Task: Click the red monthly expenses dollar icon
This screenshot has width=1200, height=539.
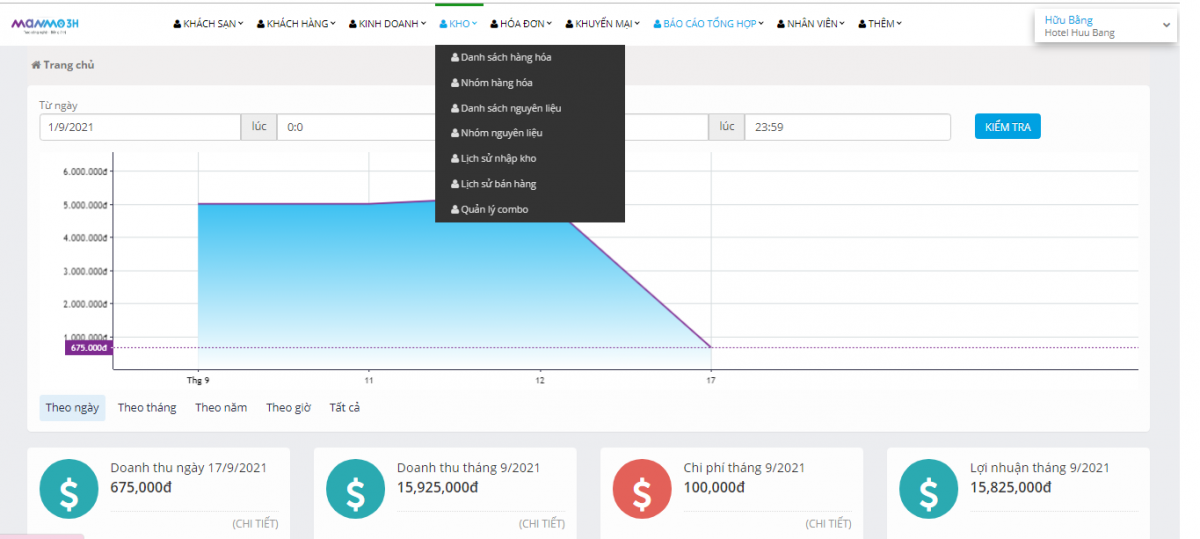Action: coord(642,489)
